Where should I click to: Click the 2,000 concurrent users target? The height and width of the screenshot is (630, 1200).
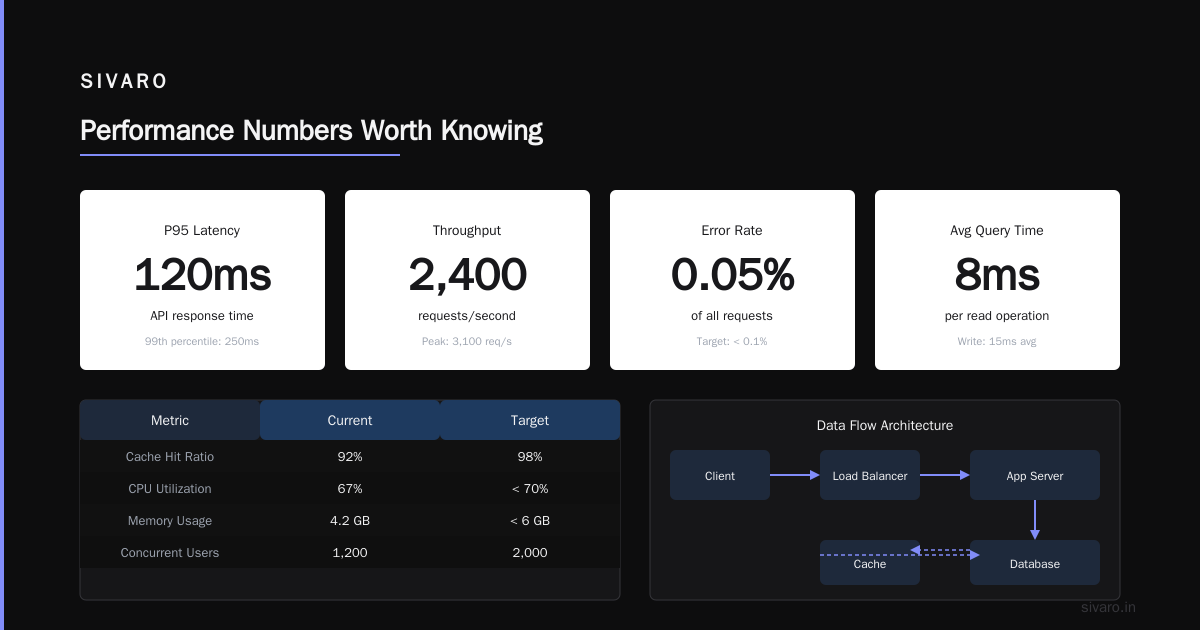(530, 553)
